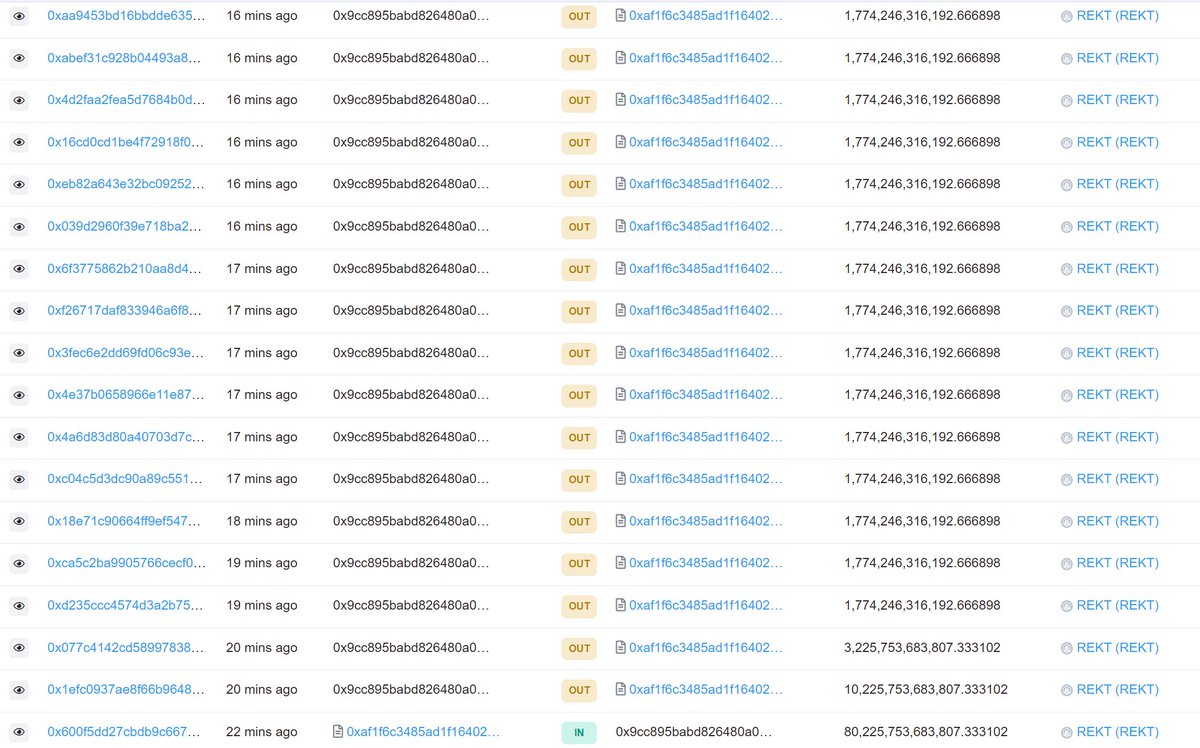This screenshot has height=748, width=1200.
Task: Show details eye for 0x3fec6e2dd69fd06c93e
Action: coord(19,353)
